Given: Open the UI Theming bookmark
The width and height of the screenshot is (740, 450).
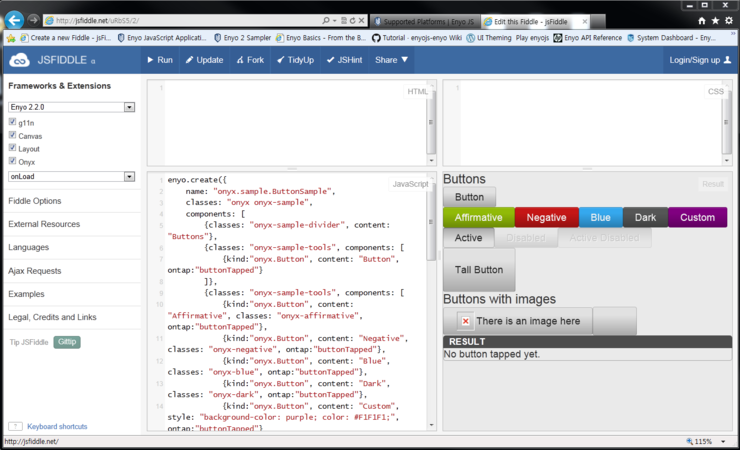Looking at the screenshot, I should coord(489,38).
